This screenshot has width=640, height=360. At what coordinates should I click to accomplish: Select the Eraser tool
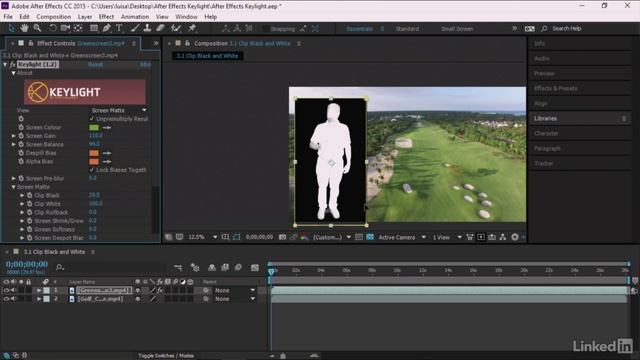point(160,28)
